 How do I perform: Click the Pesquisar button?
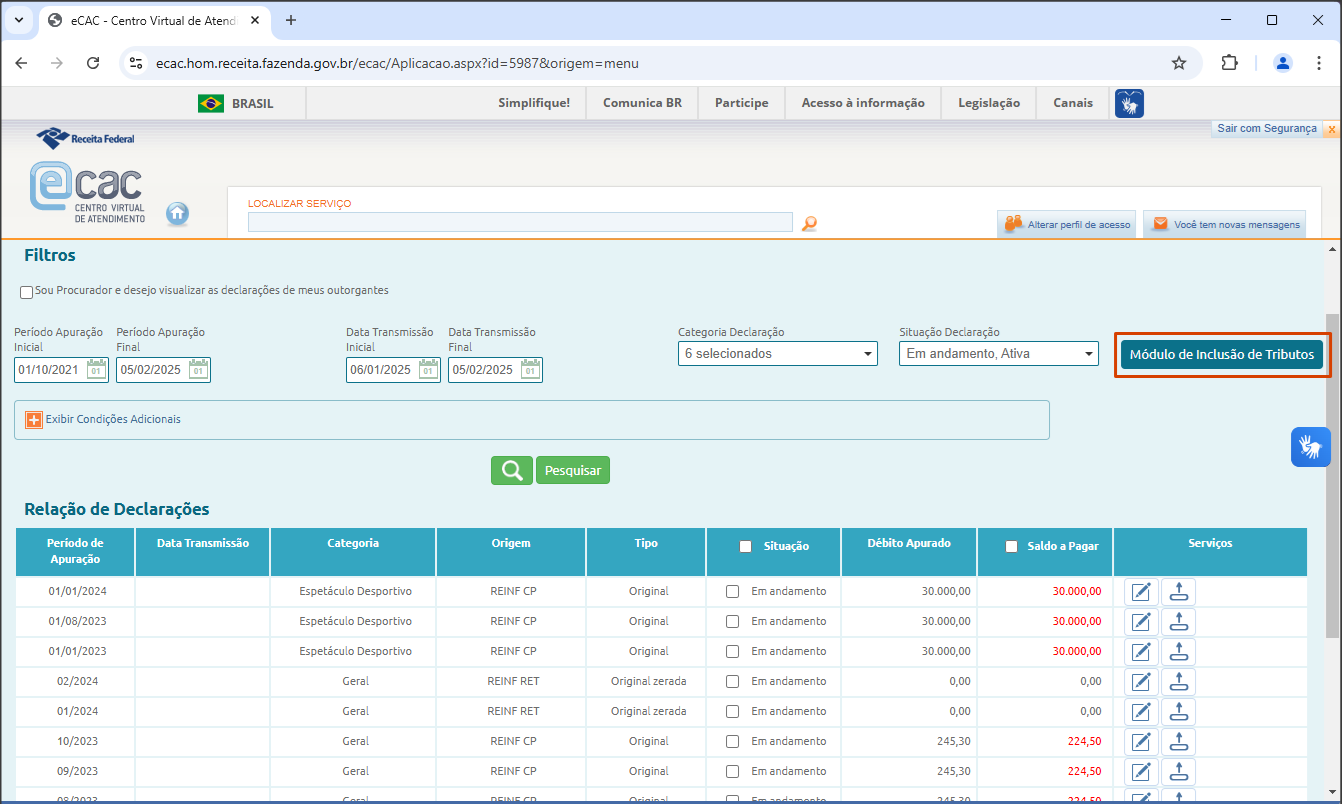tap(573, 470)
